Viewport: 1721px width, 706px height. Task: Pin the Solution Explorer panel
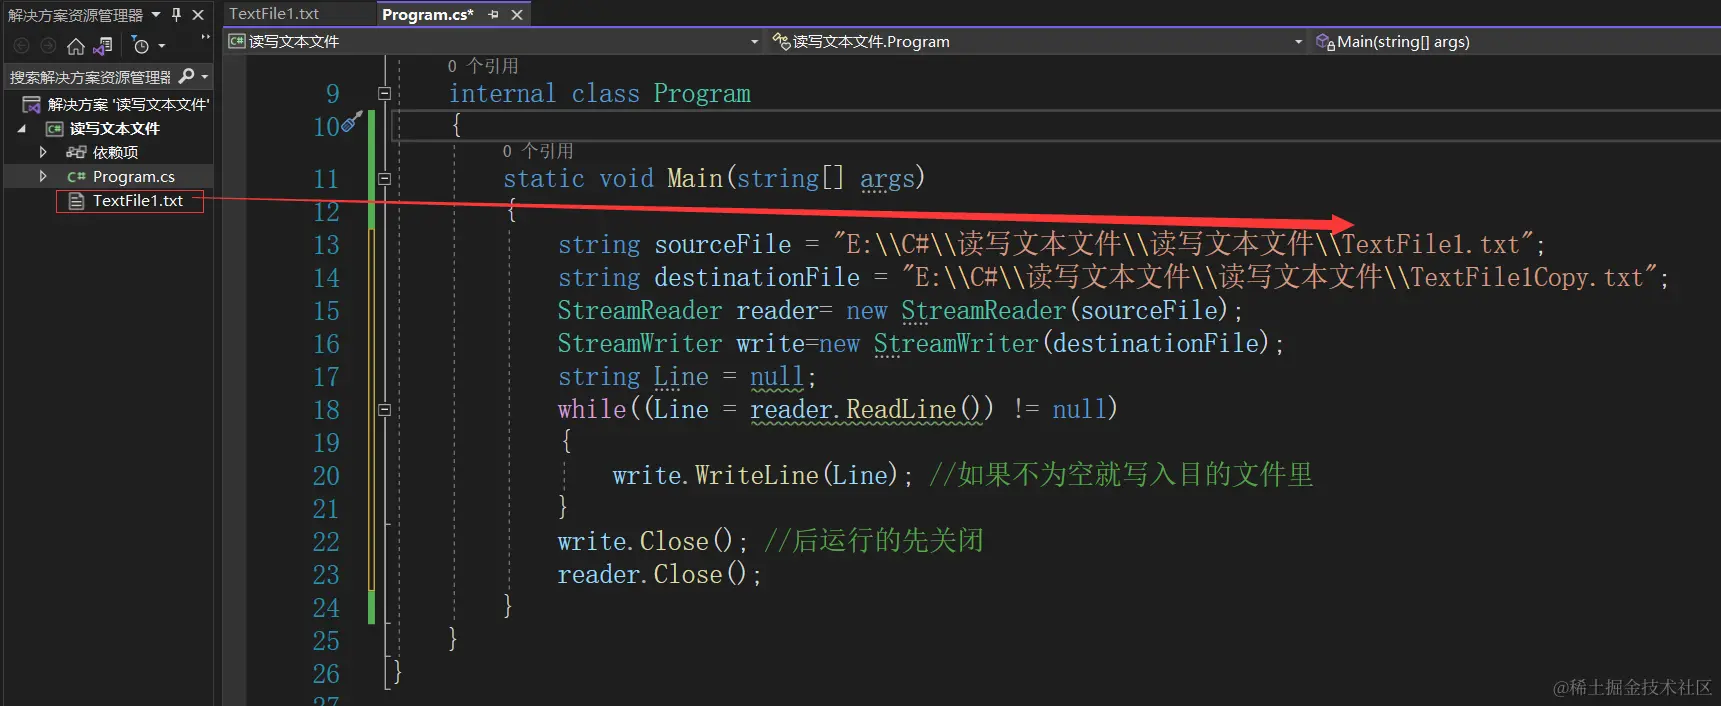click(177, 15)
